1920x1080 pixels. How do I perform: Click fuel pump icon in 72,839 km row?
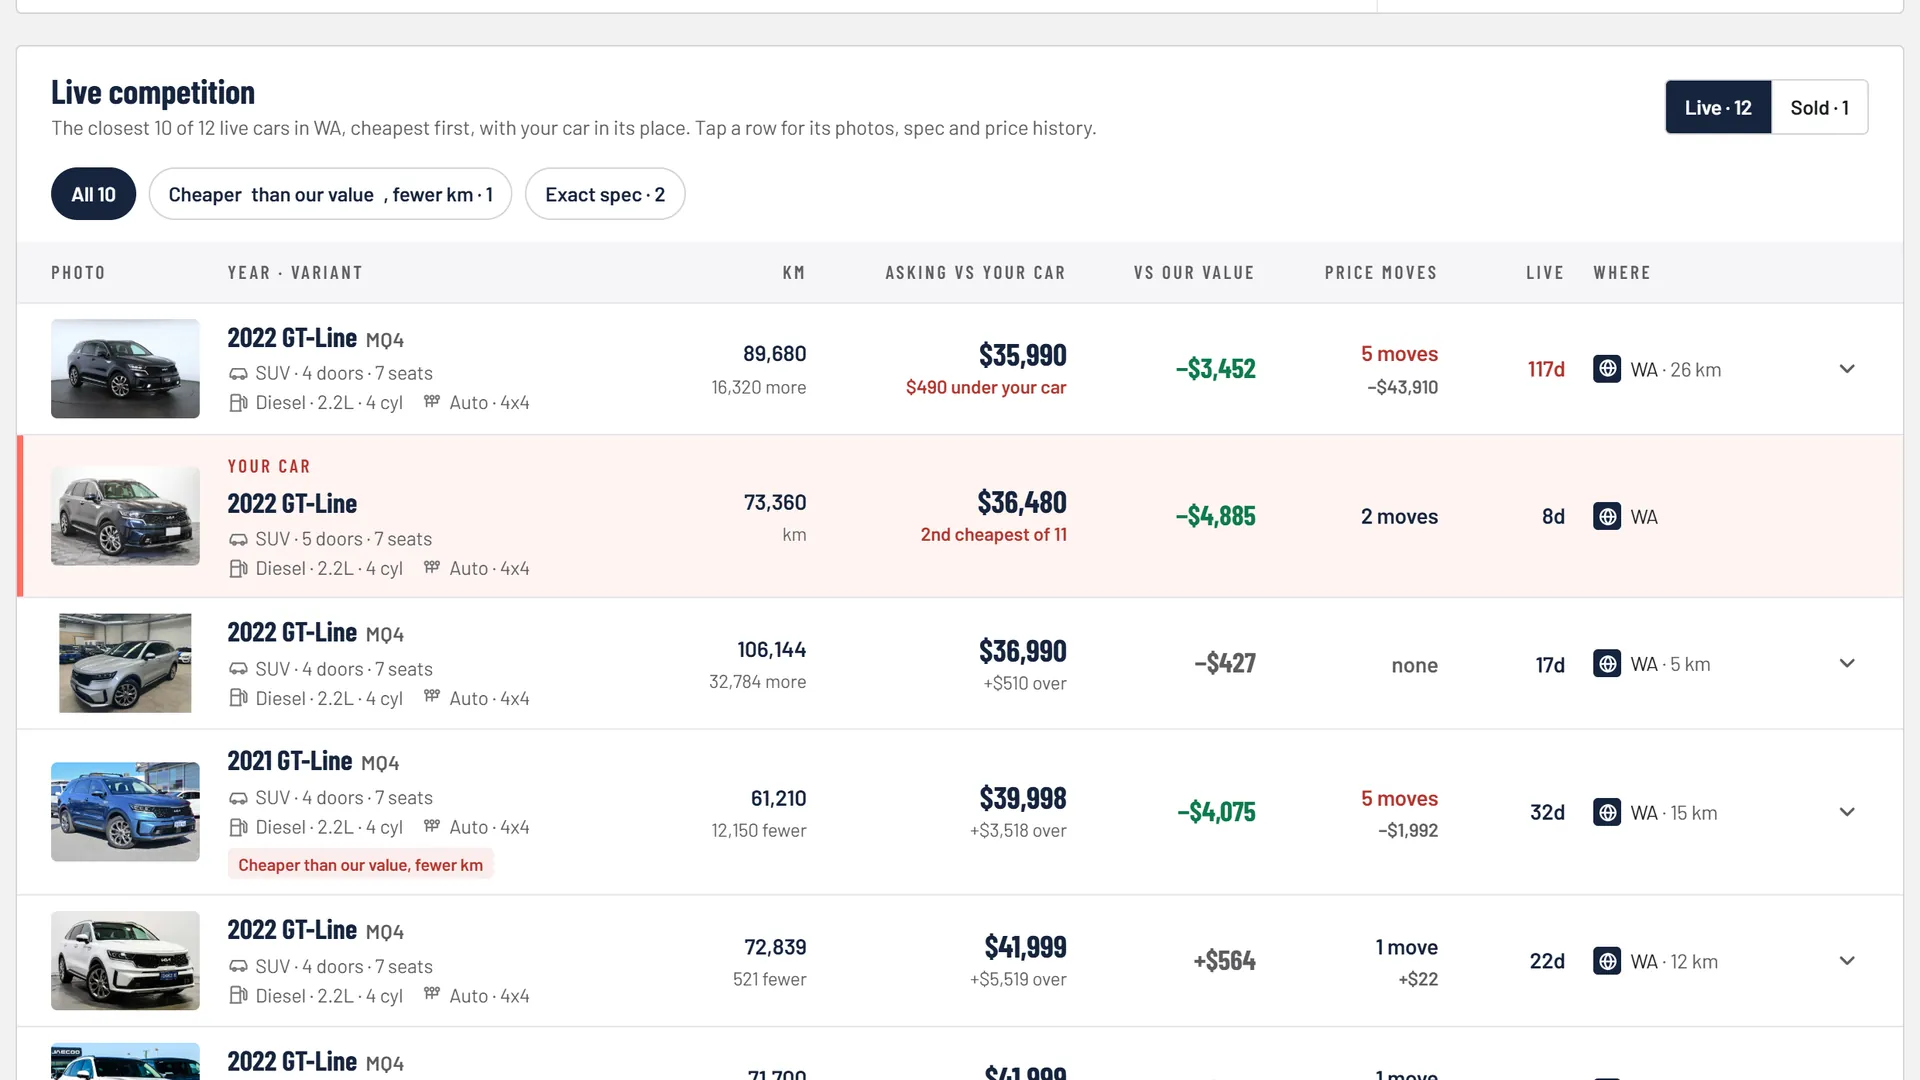click(238, 997)
